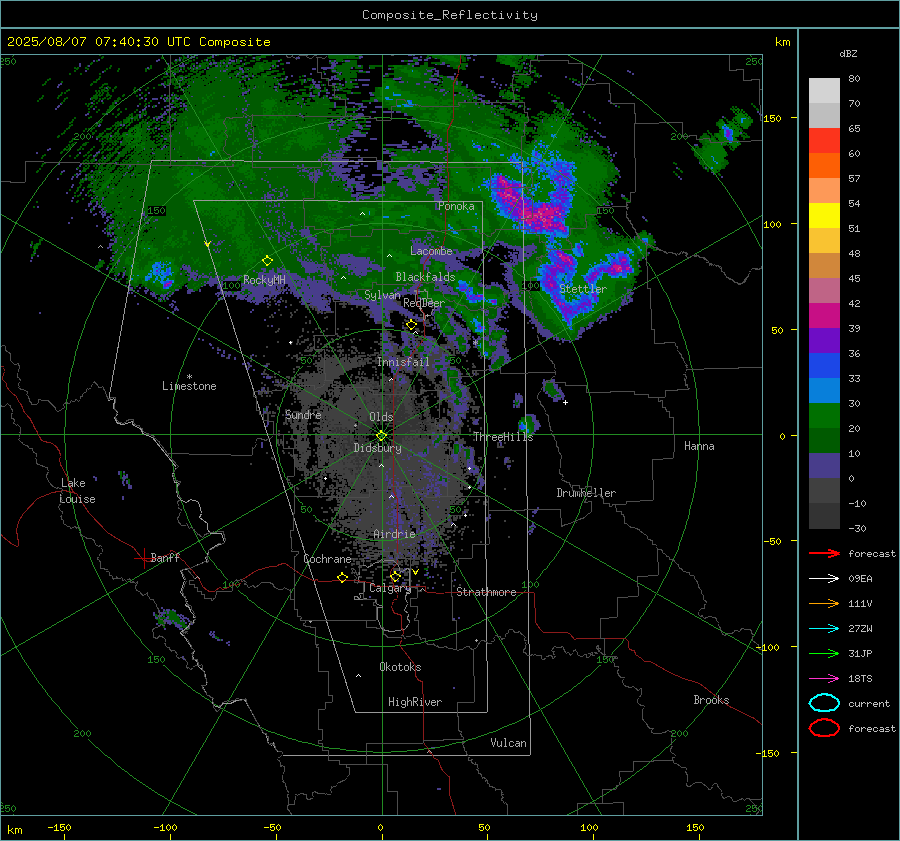Click the Sylvan label
The height and width of the screenshot is (841, 900).
tap(382, 295)
